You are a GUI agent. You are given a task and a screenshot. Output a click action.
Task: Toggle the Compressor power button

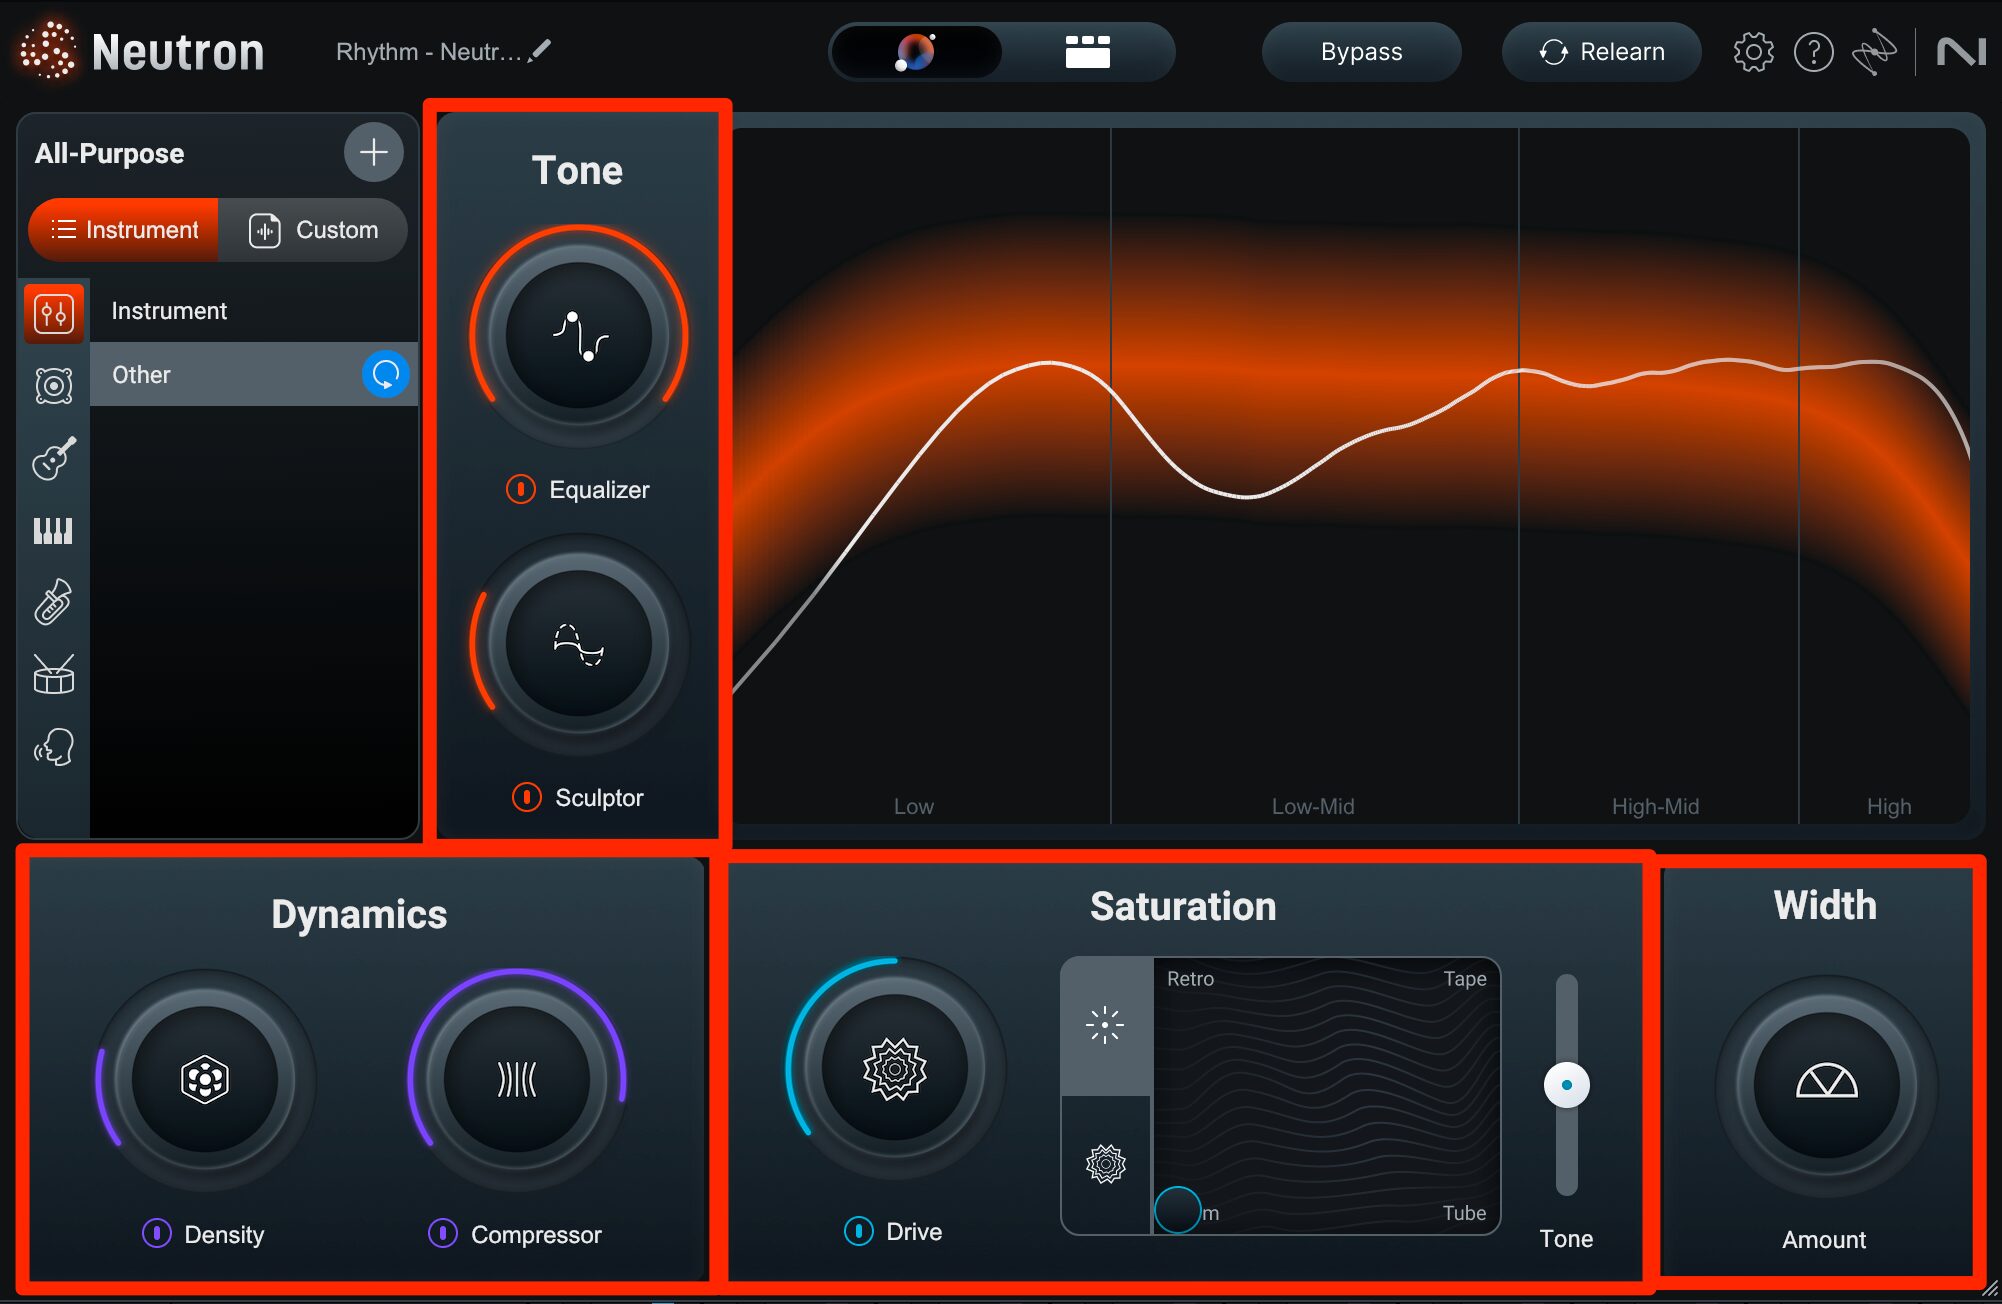point(443,1234)
